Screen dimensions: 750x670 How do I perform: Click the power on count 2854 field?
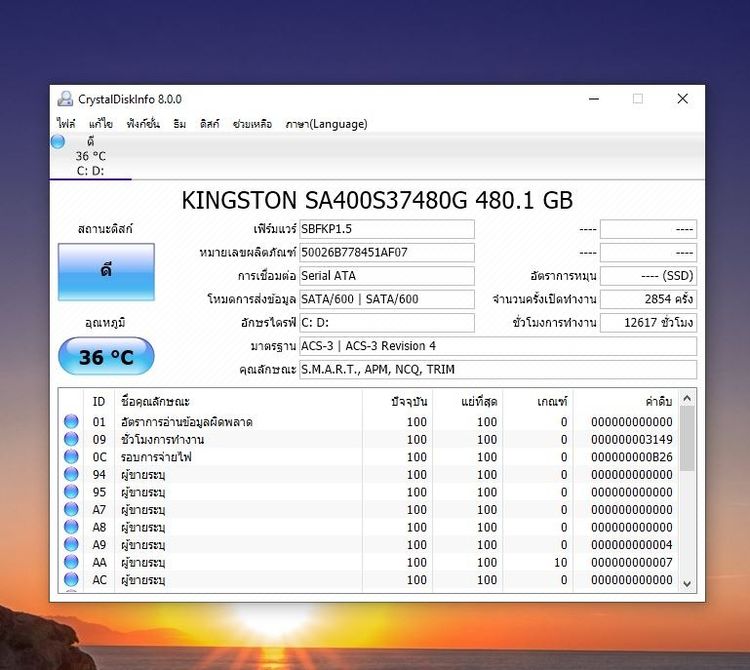click(649, 299)
